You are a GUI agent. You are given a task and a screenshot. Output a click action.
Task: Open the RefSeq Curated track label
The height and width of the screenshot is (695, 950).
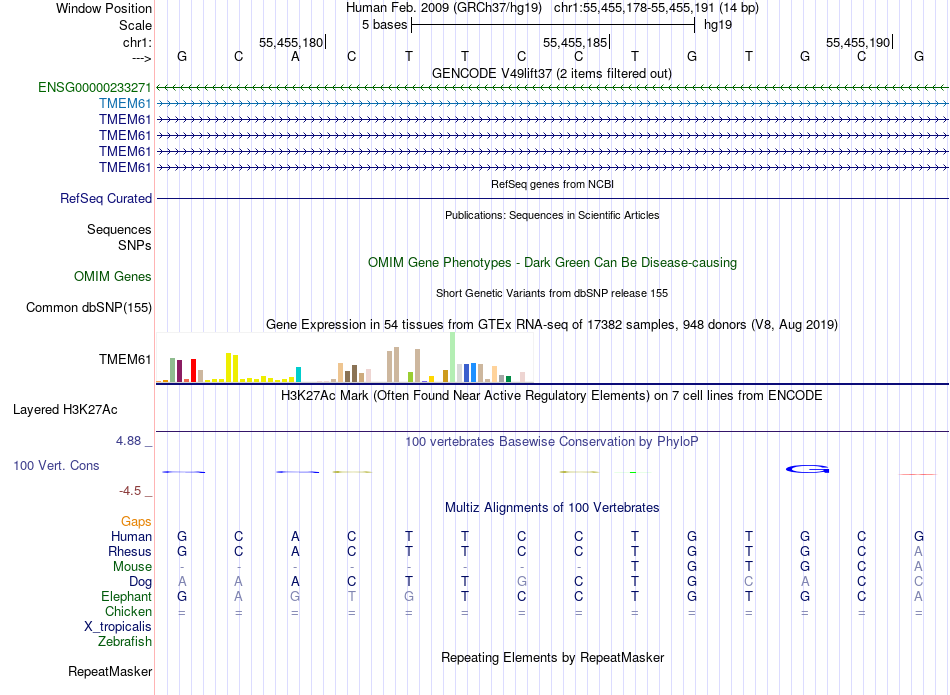point(106,199)
